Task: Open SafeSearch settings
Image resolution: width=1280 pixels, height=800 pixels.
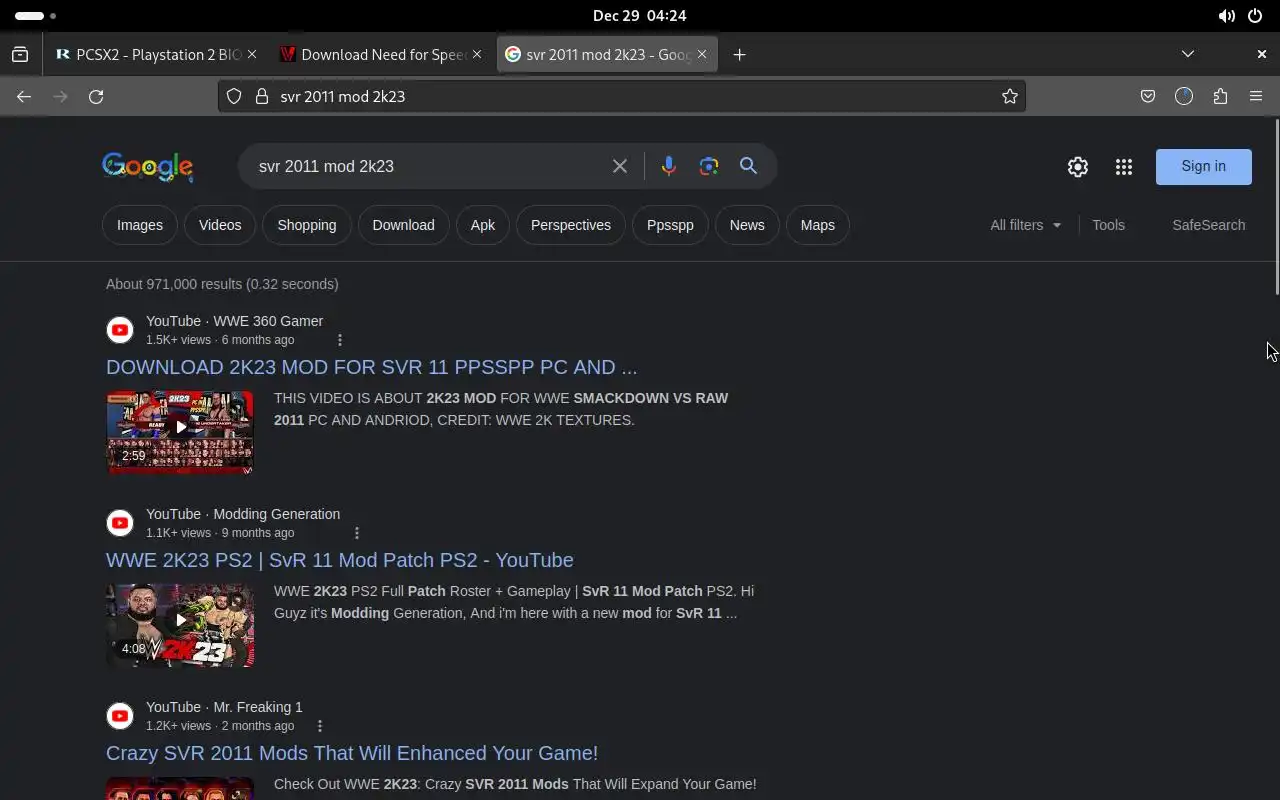Action: click(x=1208, y=225)
